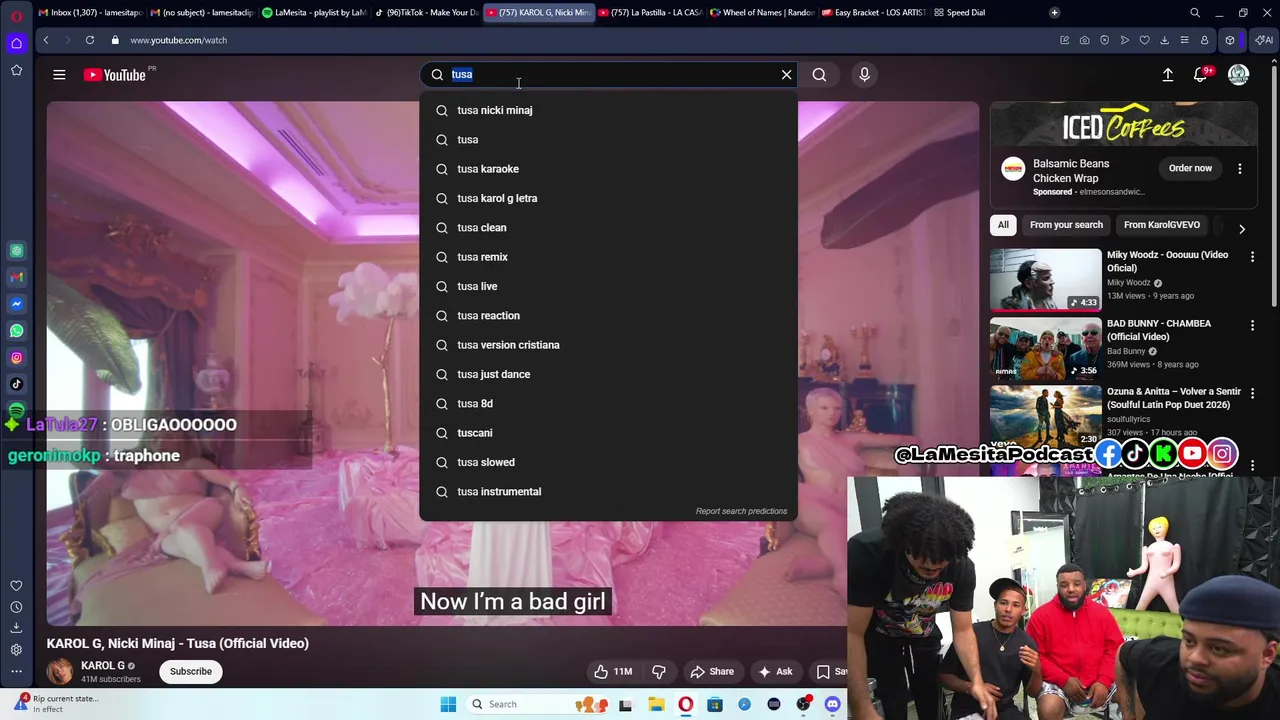Open the Opera sidebar downloads icon
Screen dimensions: 1280x720
click(x=16, y=628)
